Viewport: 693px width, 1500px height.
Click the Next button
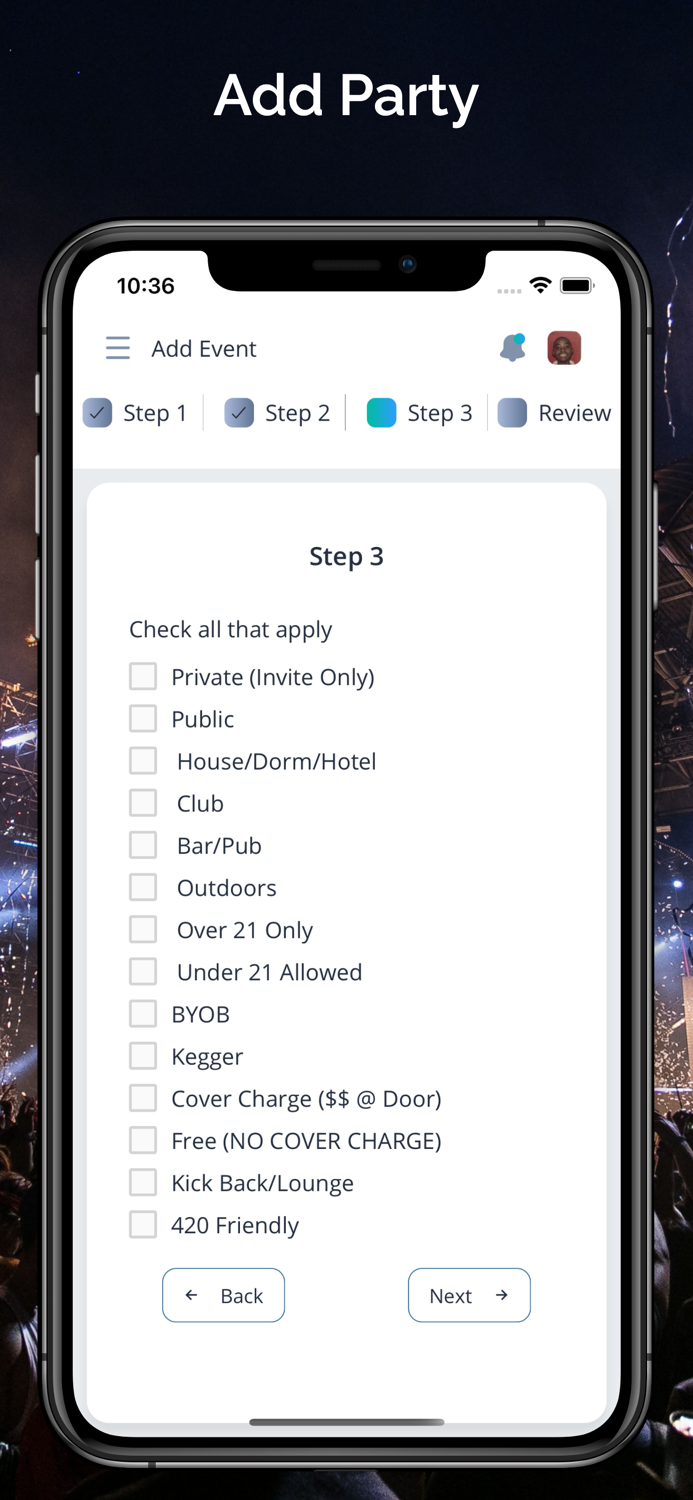469,1295
